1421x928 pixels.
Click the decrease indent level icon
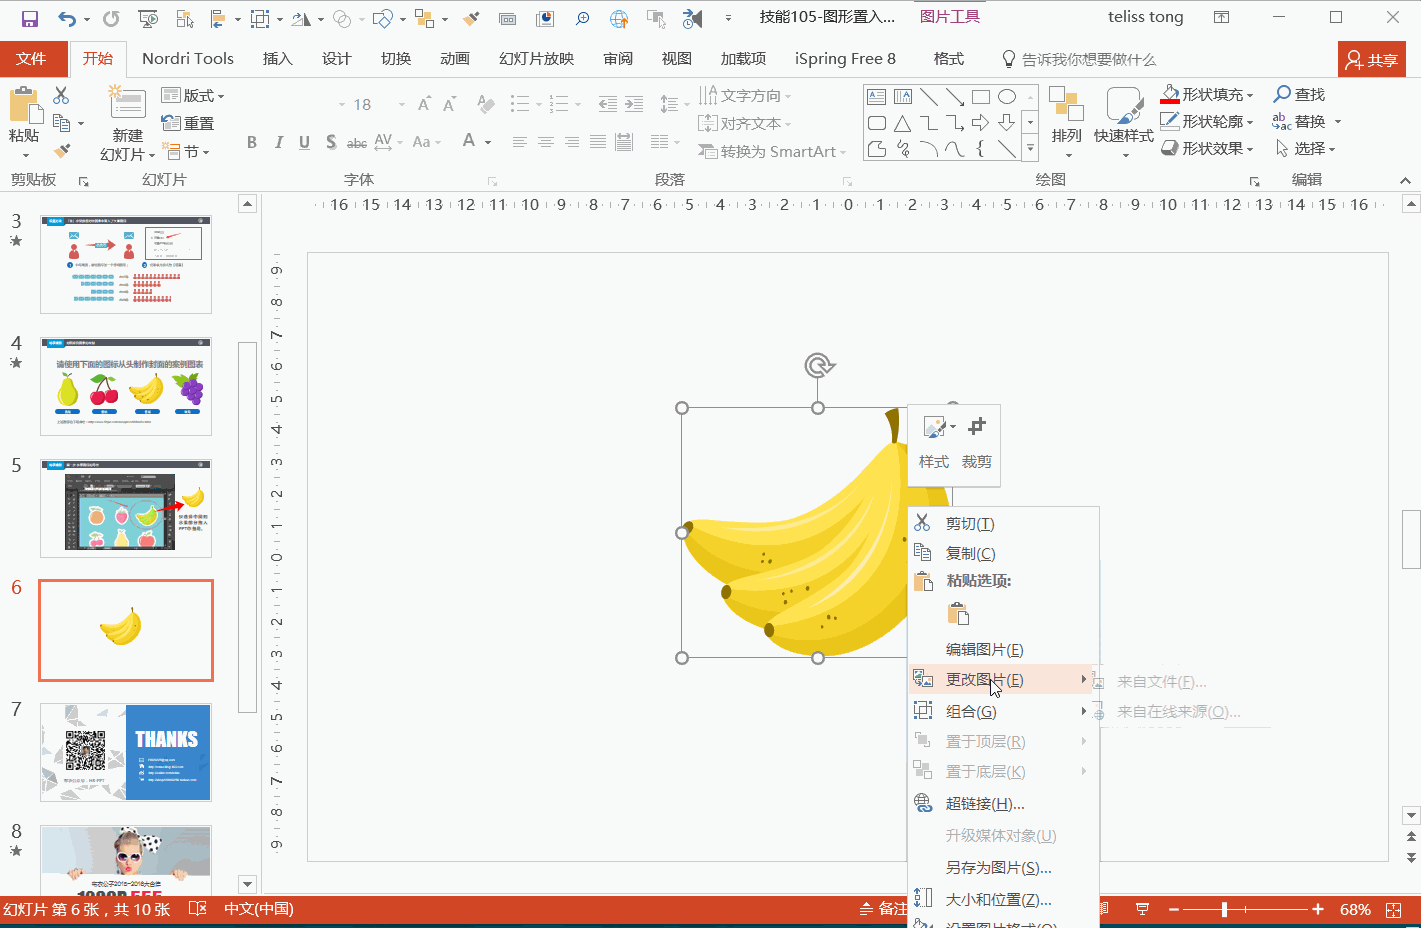[607, 104]
